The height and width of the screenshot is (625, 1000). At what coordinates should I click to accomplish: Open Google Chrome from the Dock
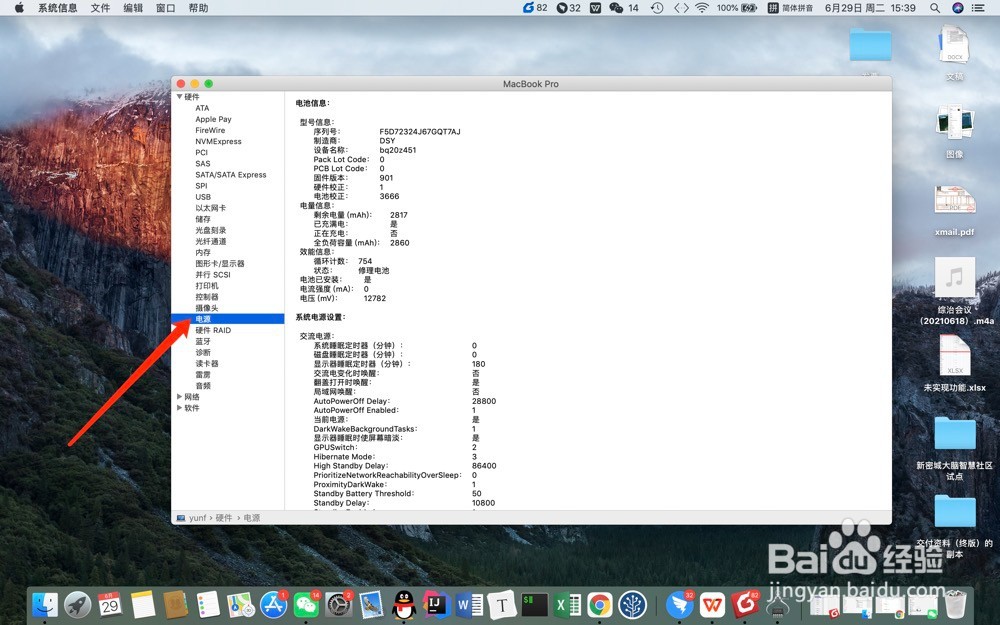tap(599, 604)
